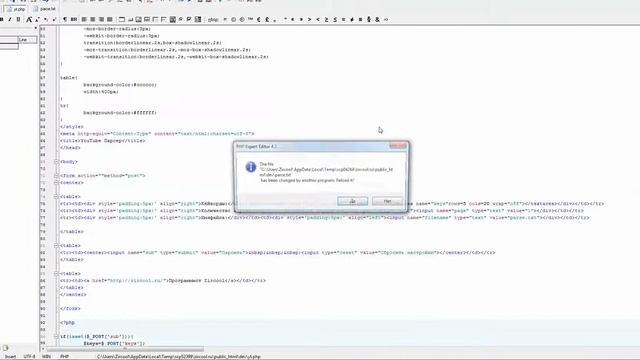Click the WIN line-ending status entry

tap(47, 357)
